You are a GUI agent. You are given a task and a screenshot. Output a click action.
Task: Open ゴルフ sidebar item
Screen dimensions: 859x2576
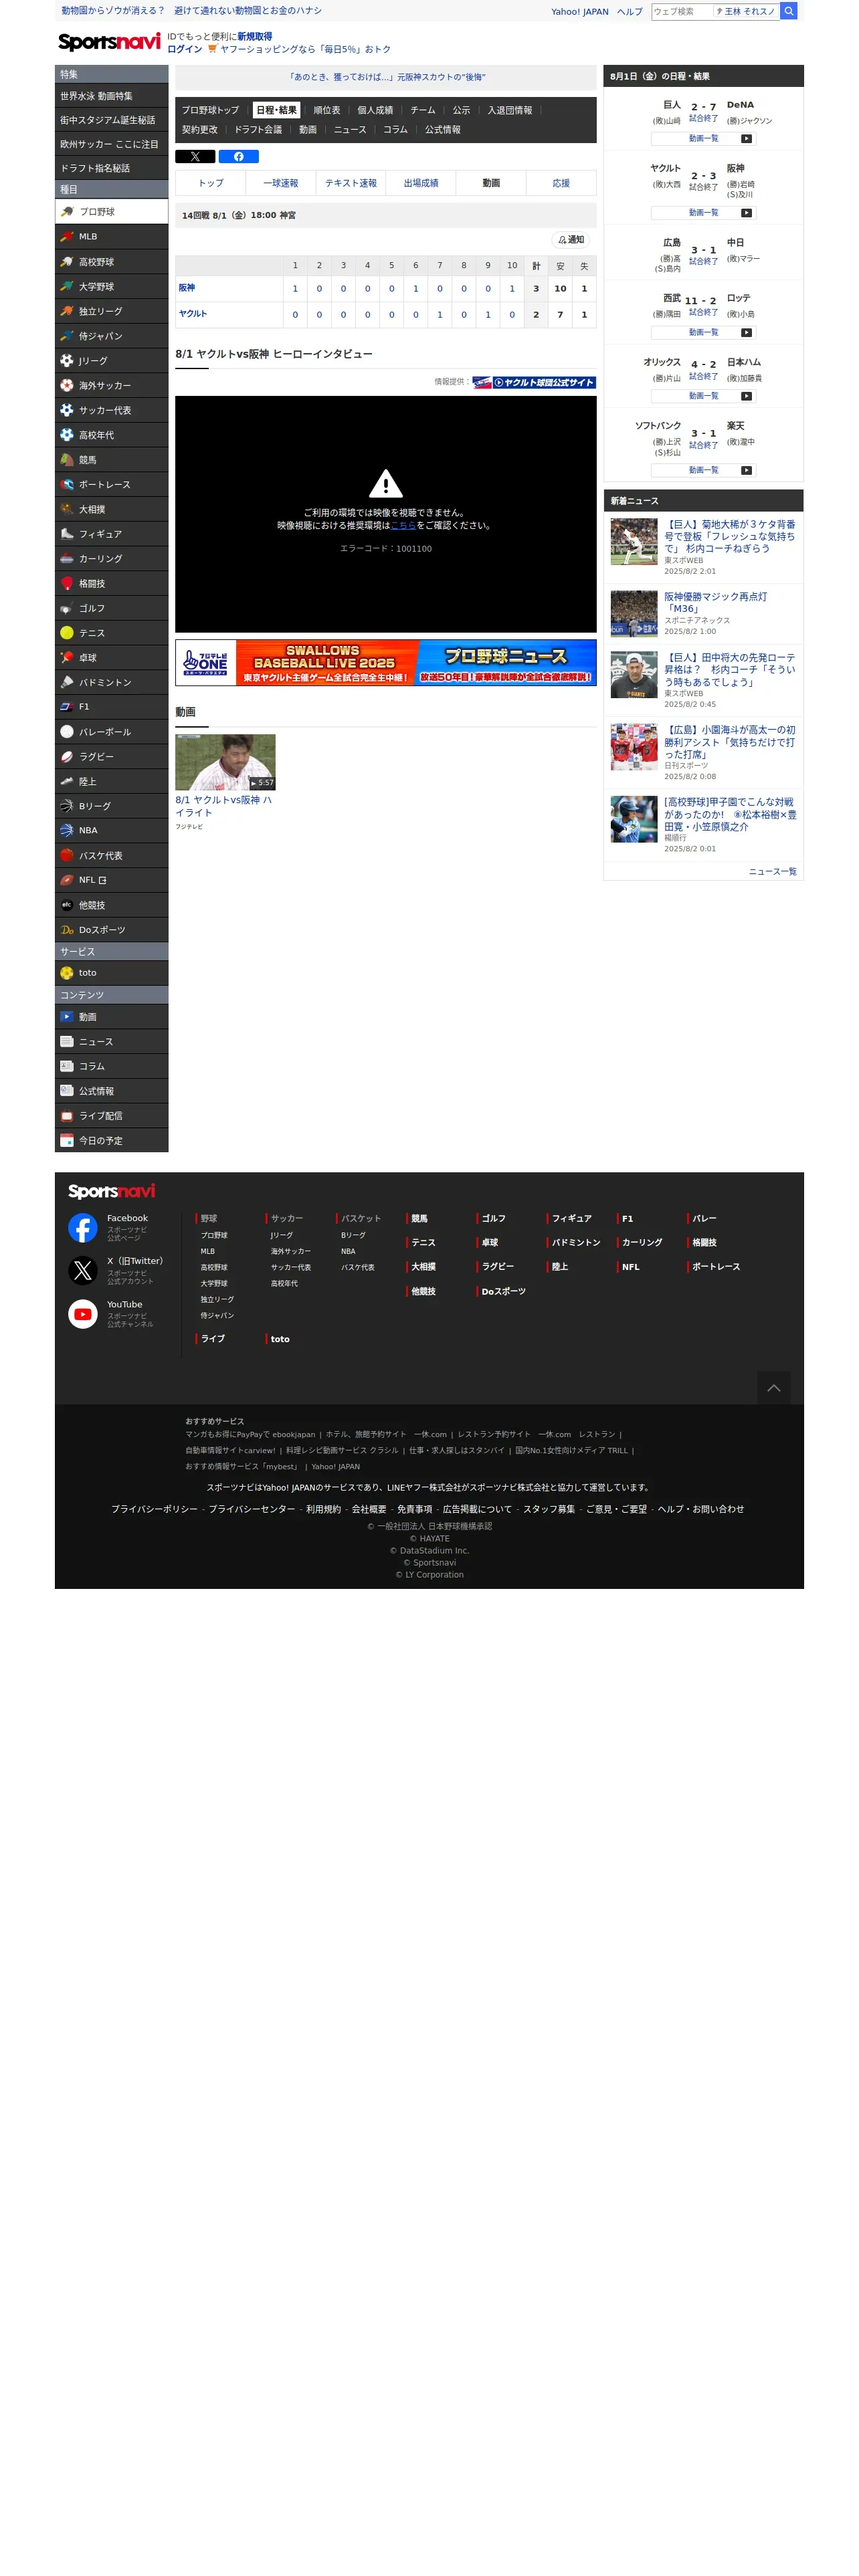[x=111, y=608]
